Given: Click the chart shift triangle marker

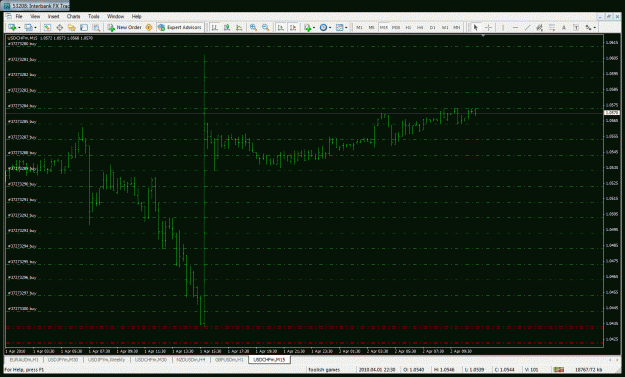Looking at the screenshot, I should point(483,36).
